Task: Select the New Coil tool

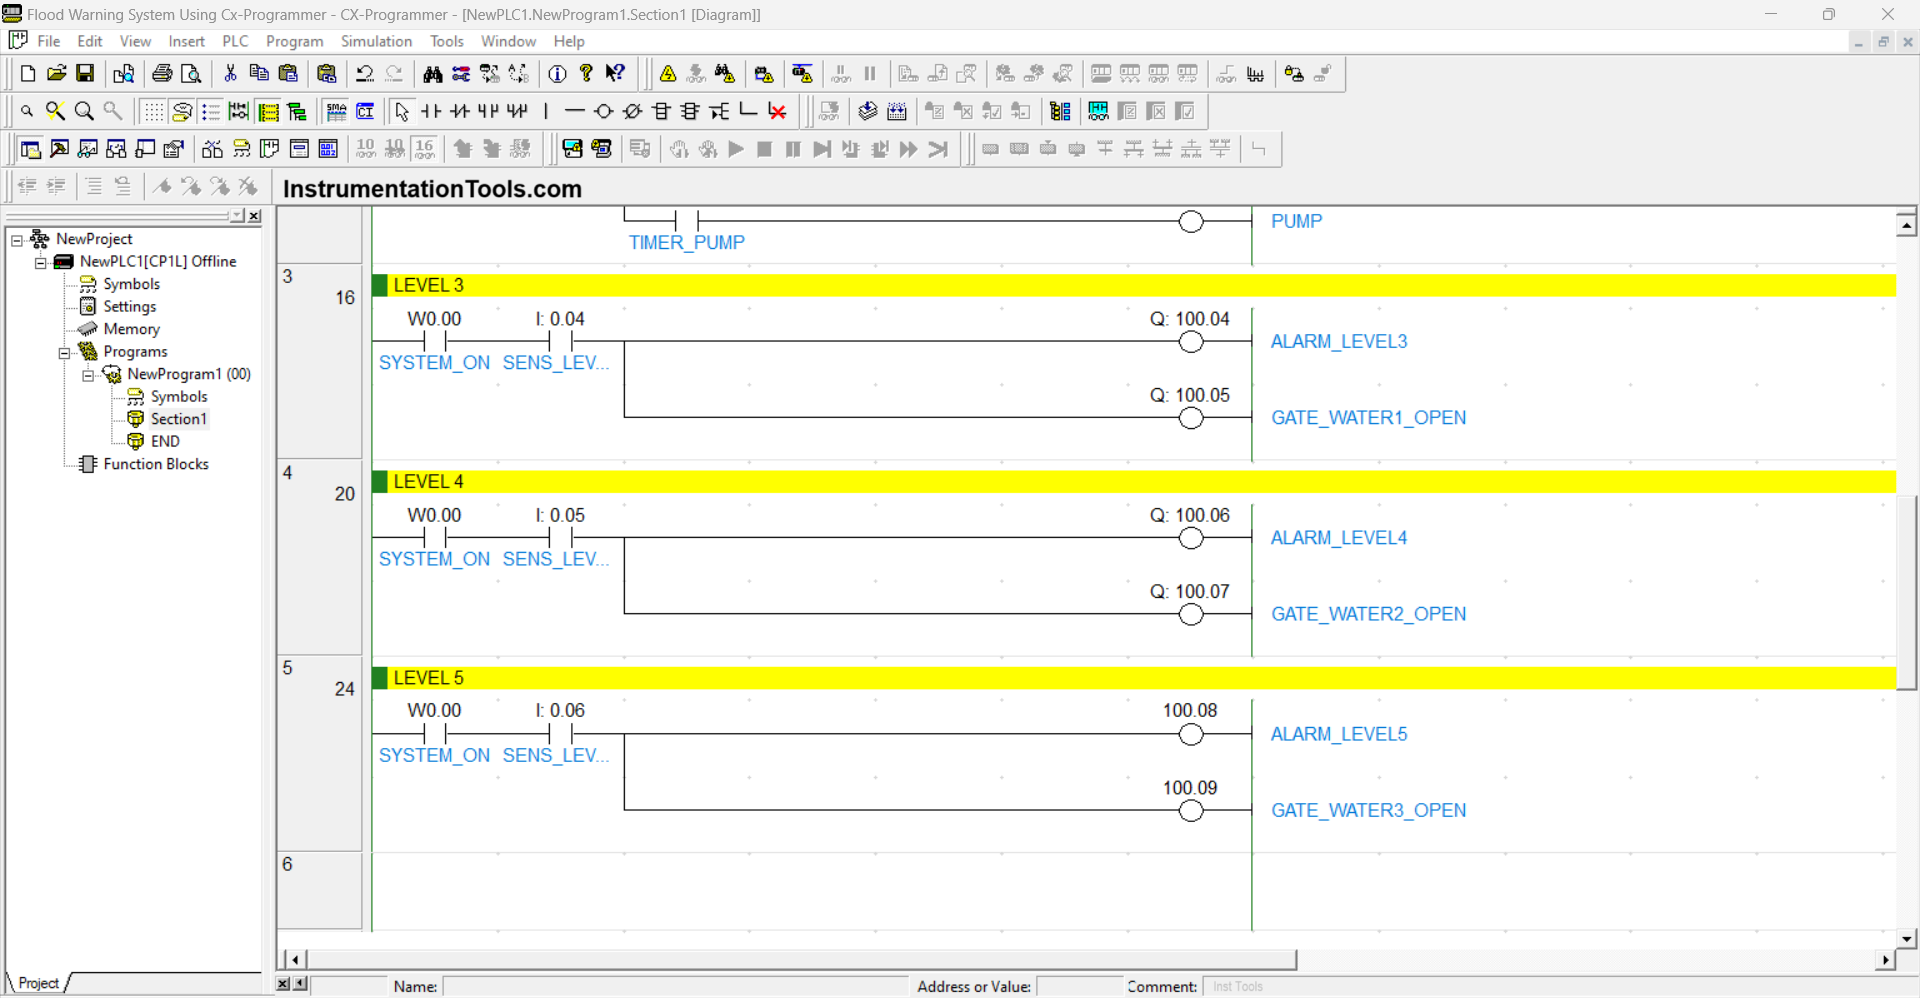Action: [x=603, y=111]
